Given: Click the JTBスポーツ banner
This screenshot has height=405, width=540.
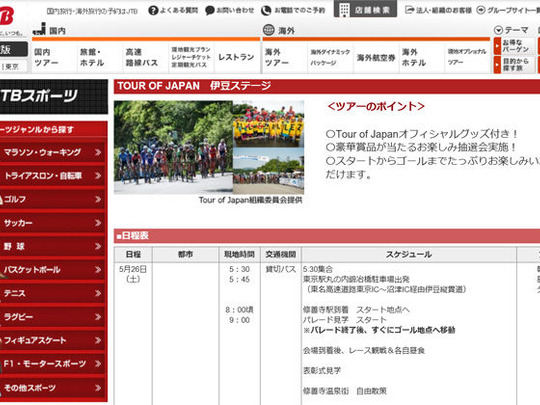Looking at the screenshot, I should [x=53, y=96].
